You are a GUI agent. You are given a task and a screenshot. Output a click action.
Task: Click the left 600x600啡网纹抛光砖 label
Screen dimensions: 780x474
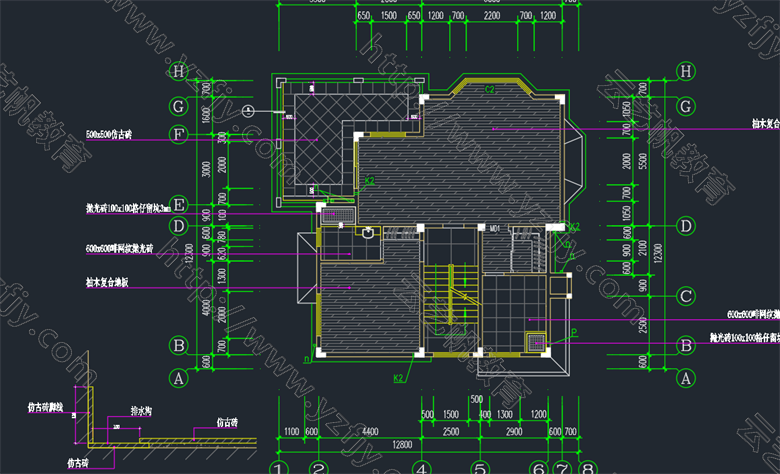(119, 248)
